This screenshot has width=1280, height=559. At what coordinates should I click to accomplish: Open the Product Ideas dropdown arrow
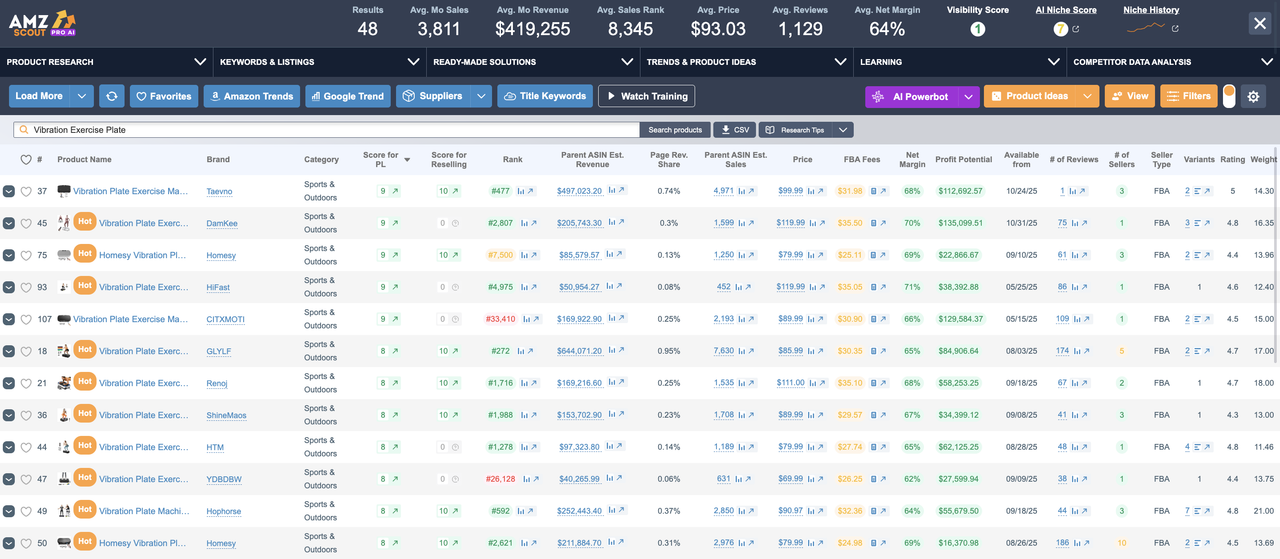pos(1088,96)
